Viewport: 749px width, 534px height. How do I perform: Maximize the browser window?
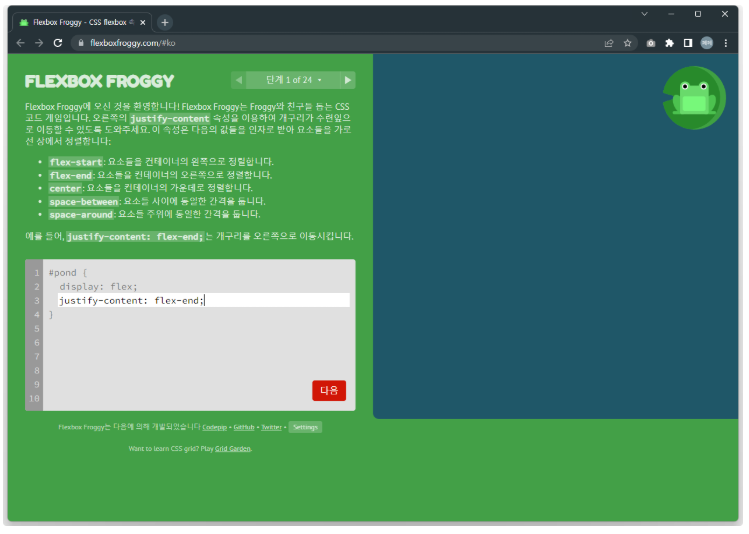tap(698, 14)
